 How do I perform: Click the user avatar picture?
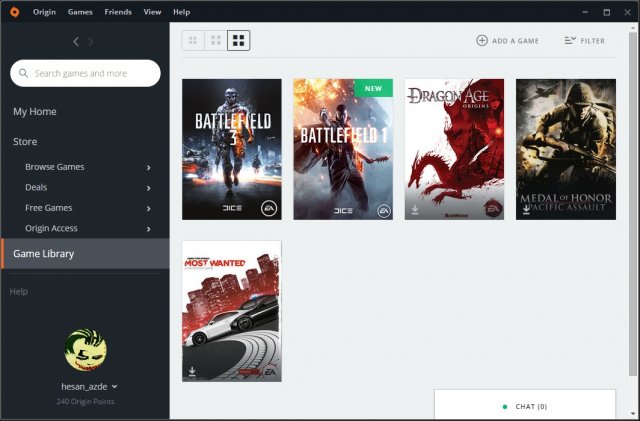click(85, 348)
